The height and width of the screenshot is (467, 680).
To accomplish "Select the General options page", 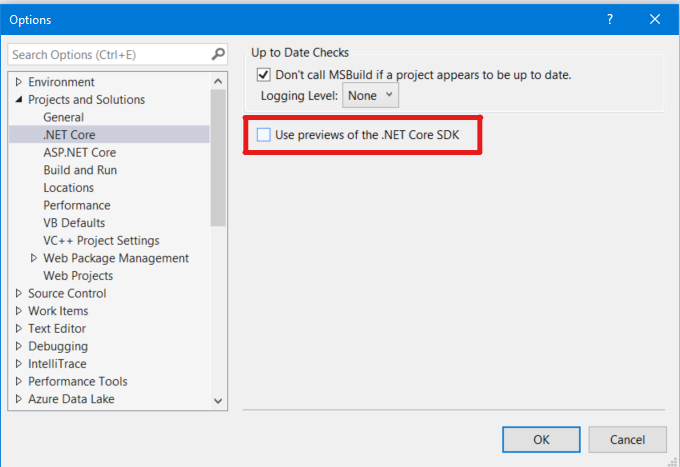I will (x=63, y=117).
